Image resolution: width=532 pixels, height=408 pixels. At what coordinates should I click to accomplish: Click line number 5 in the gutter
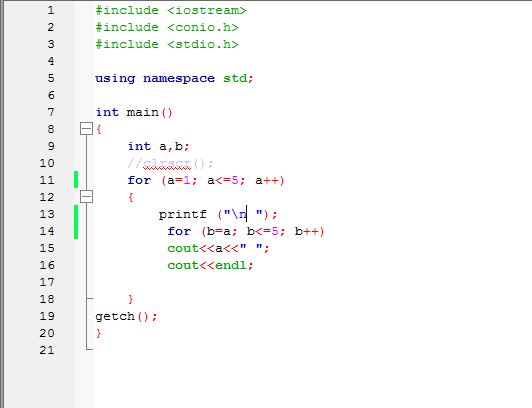click(x=51, y=78)
